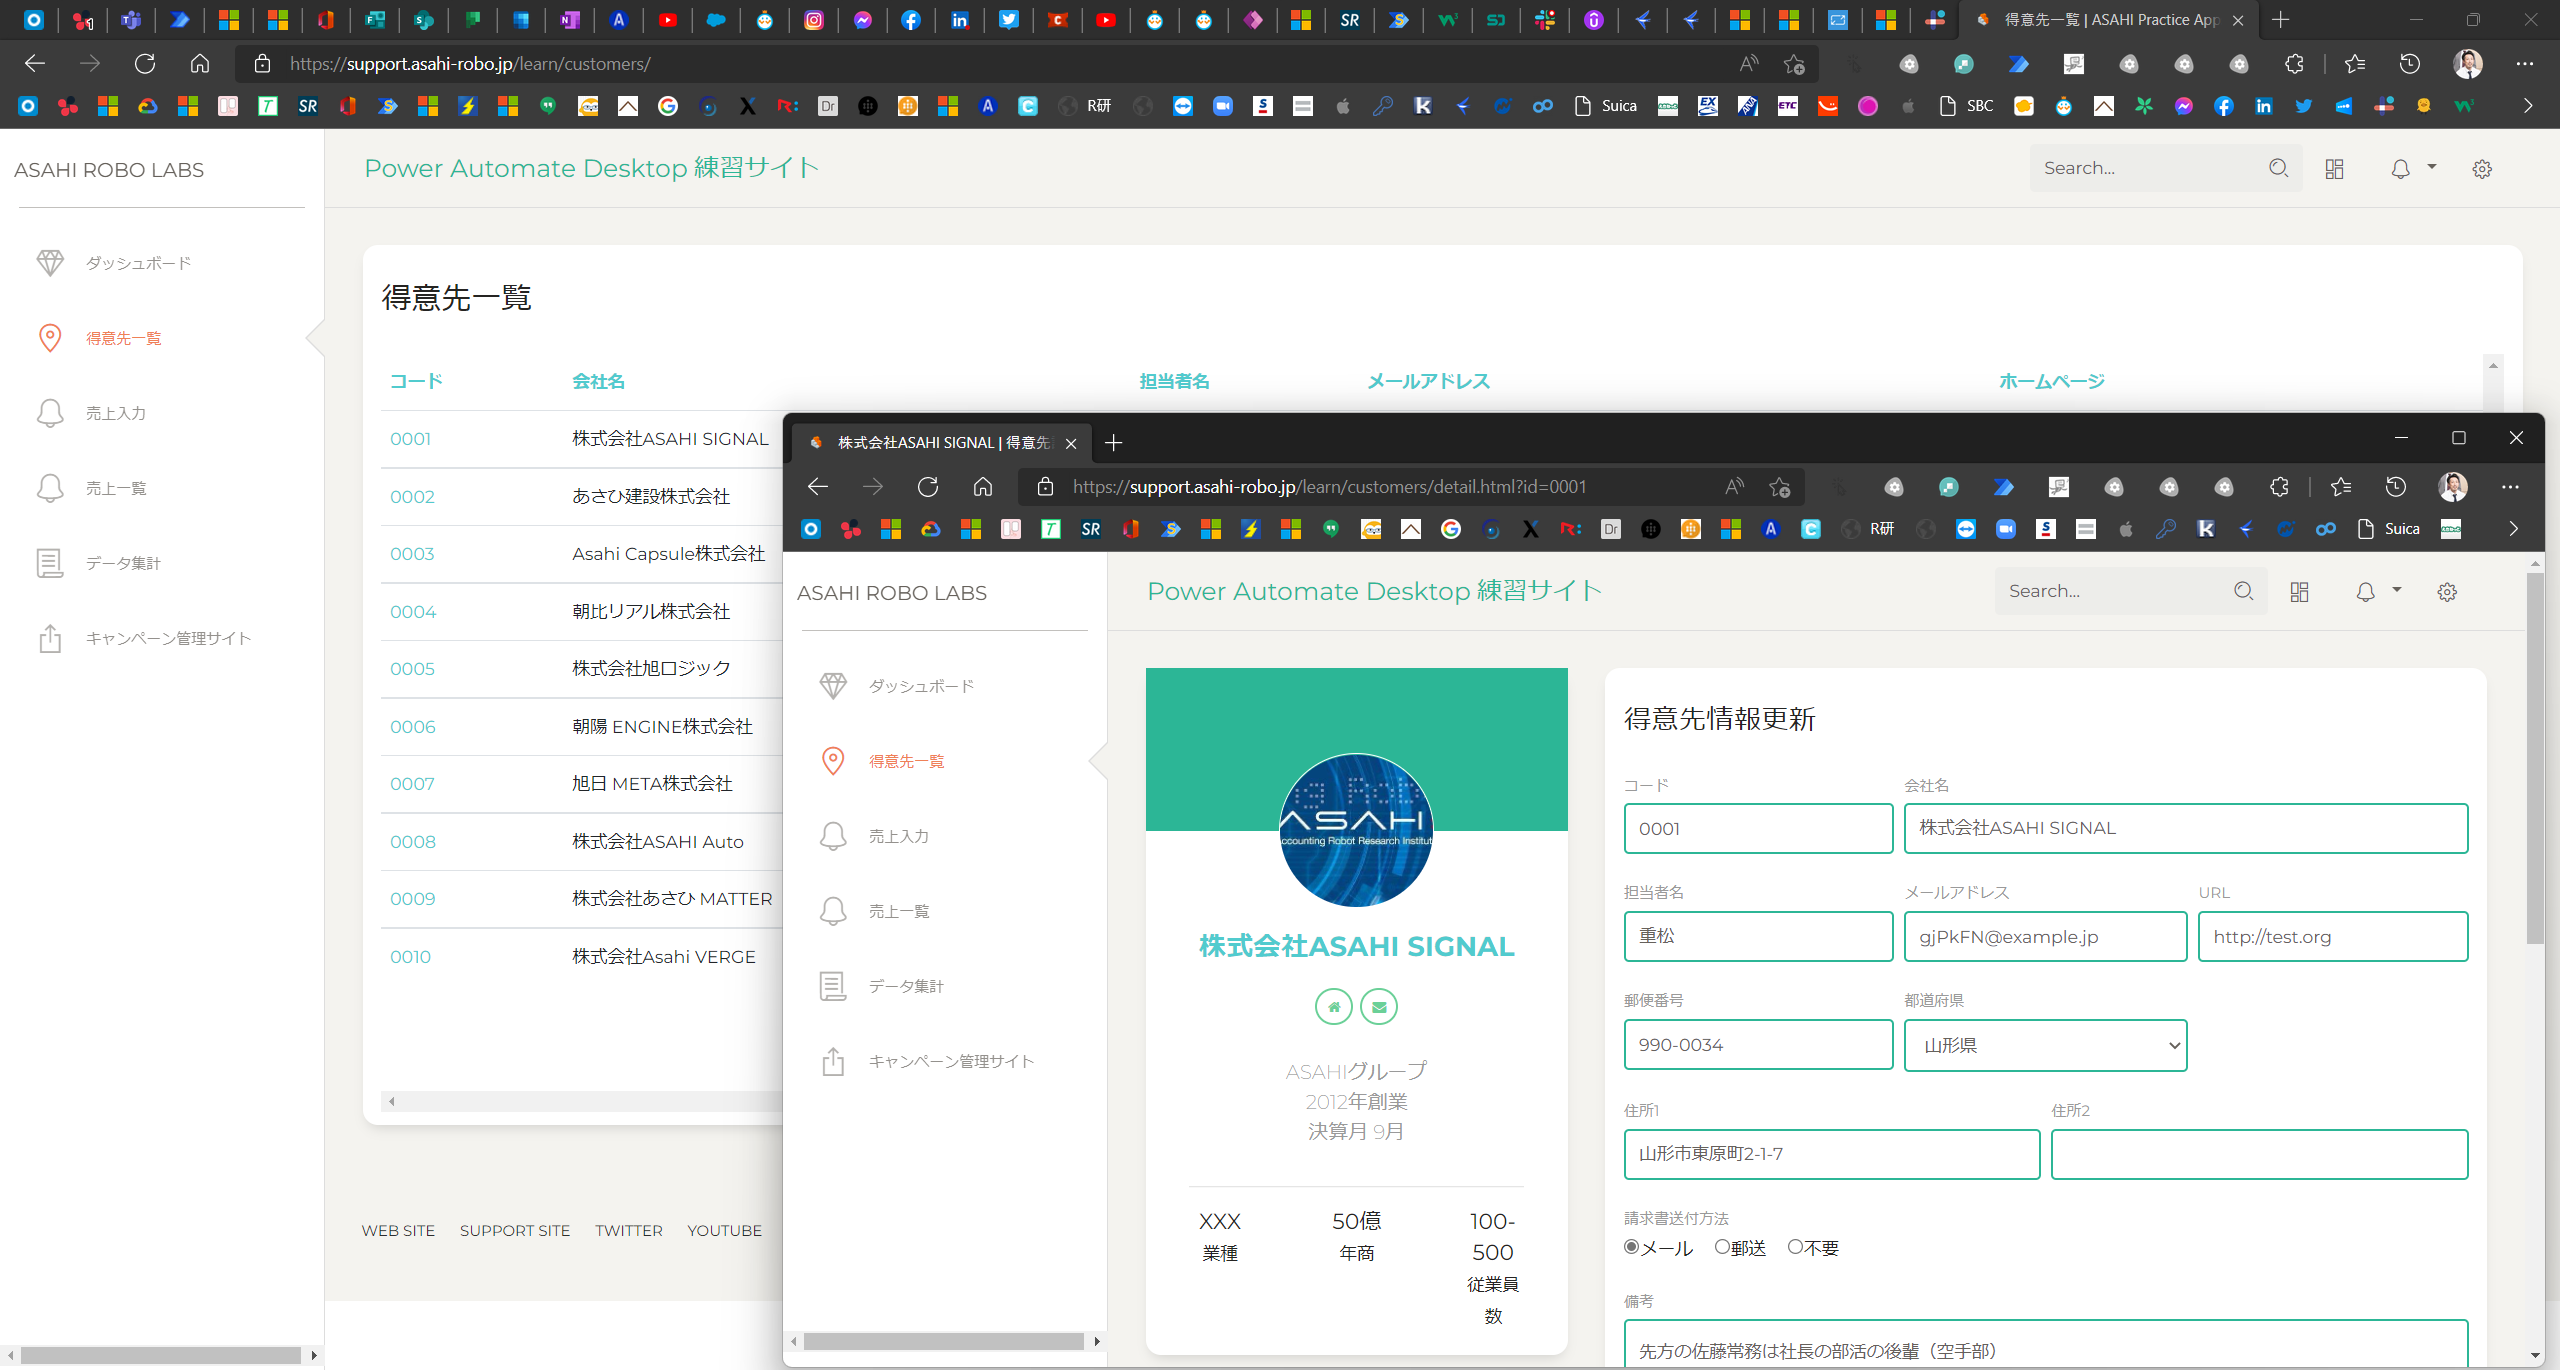2560x1370 pixels.
Task: Expand the bell dropdown arrow in back window header
Action: (2432, 167)
